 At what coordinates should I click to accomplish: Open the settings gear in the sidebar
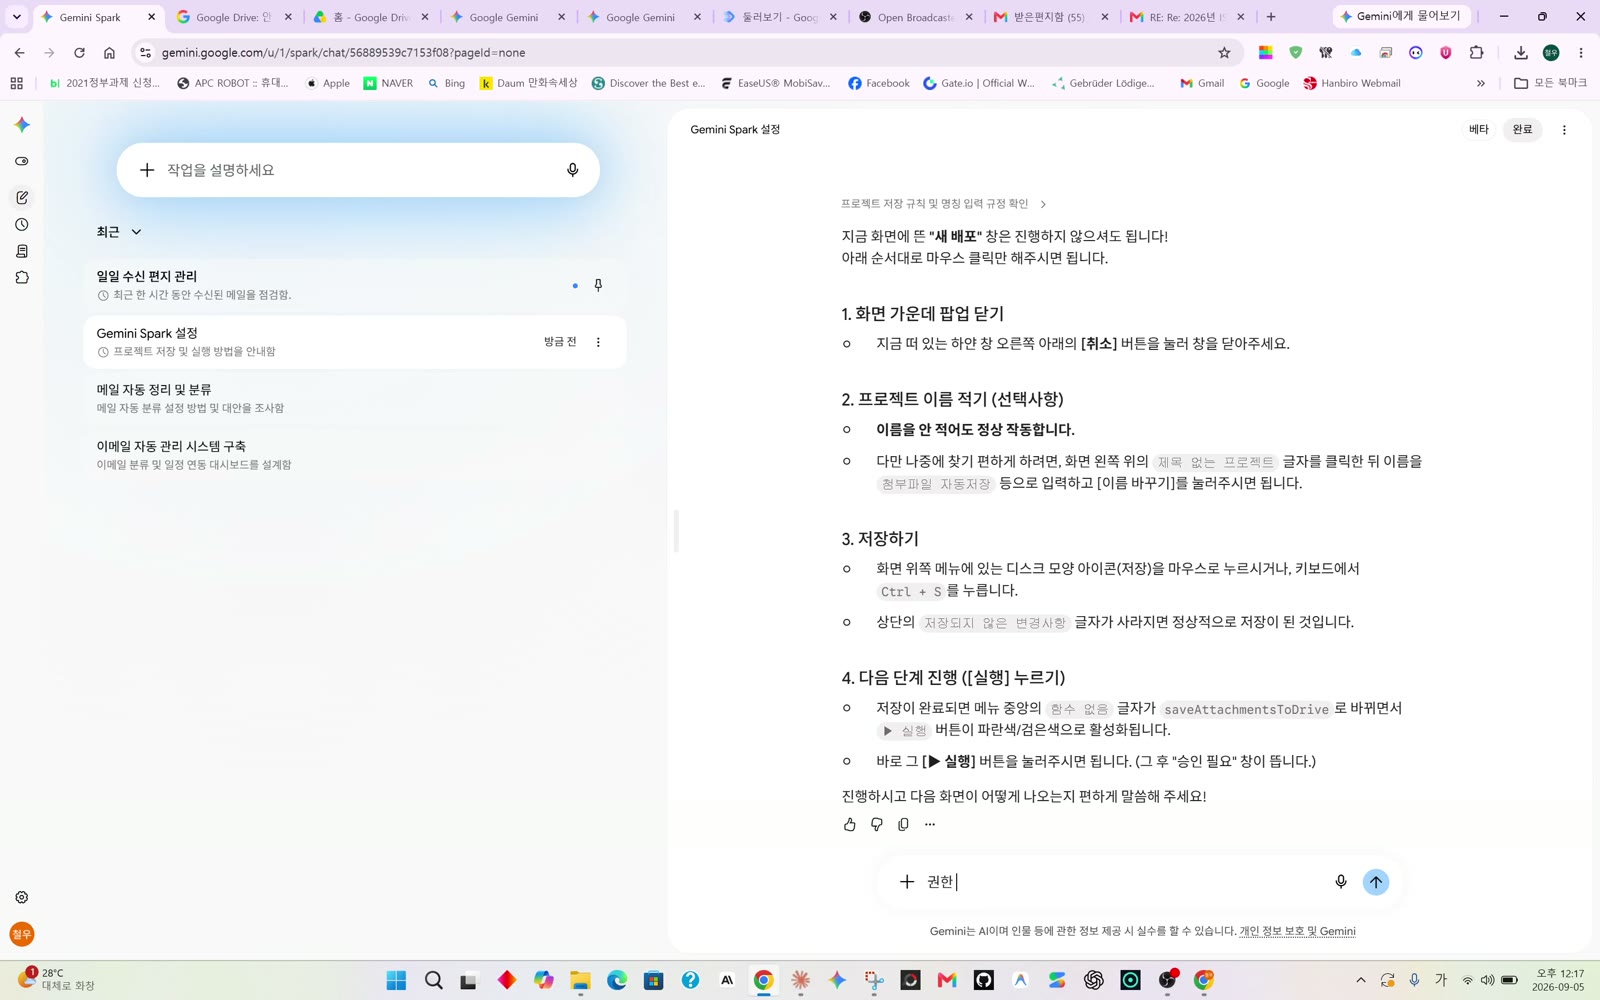pyautogui.click(x=22, y=897)
